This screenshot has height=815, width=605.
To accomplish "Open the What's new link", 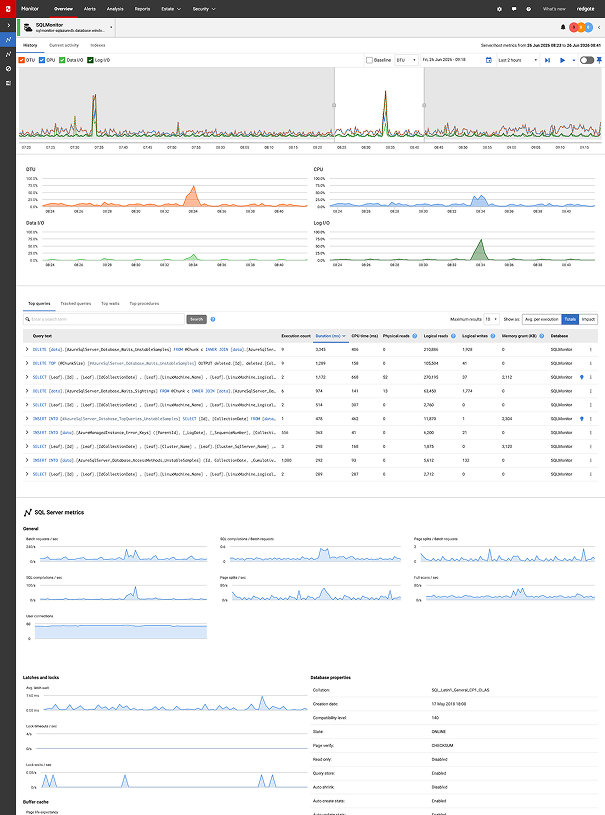I will [554, 9].
